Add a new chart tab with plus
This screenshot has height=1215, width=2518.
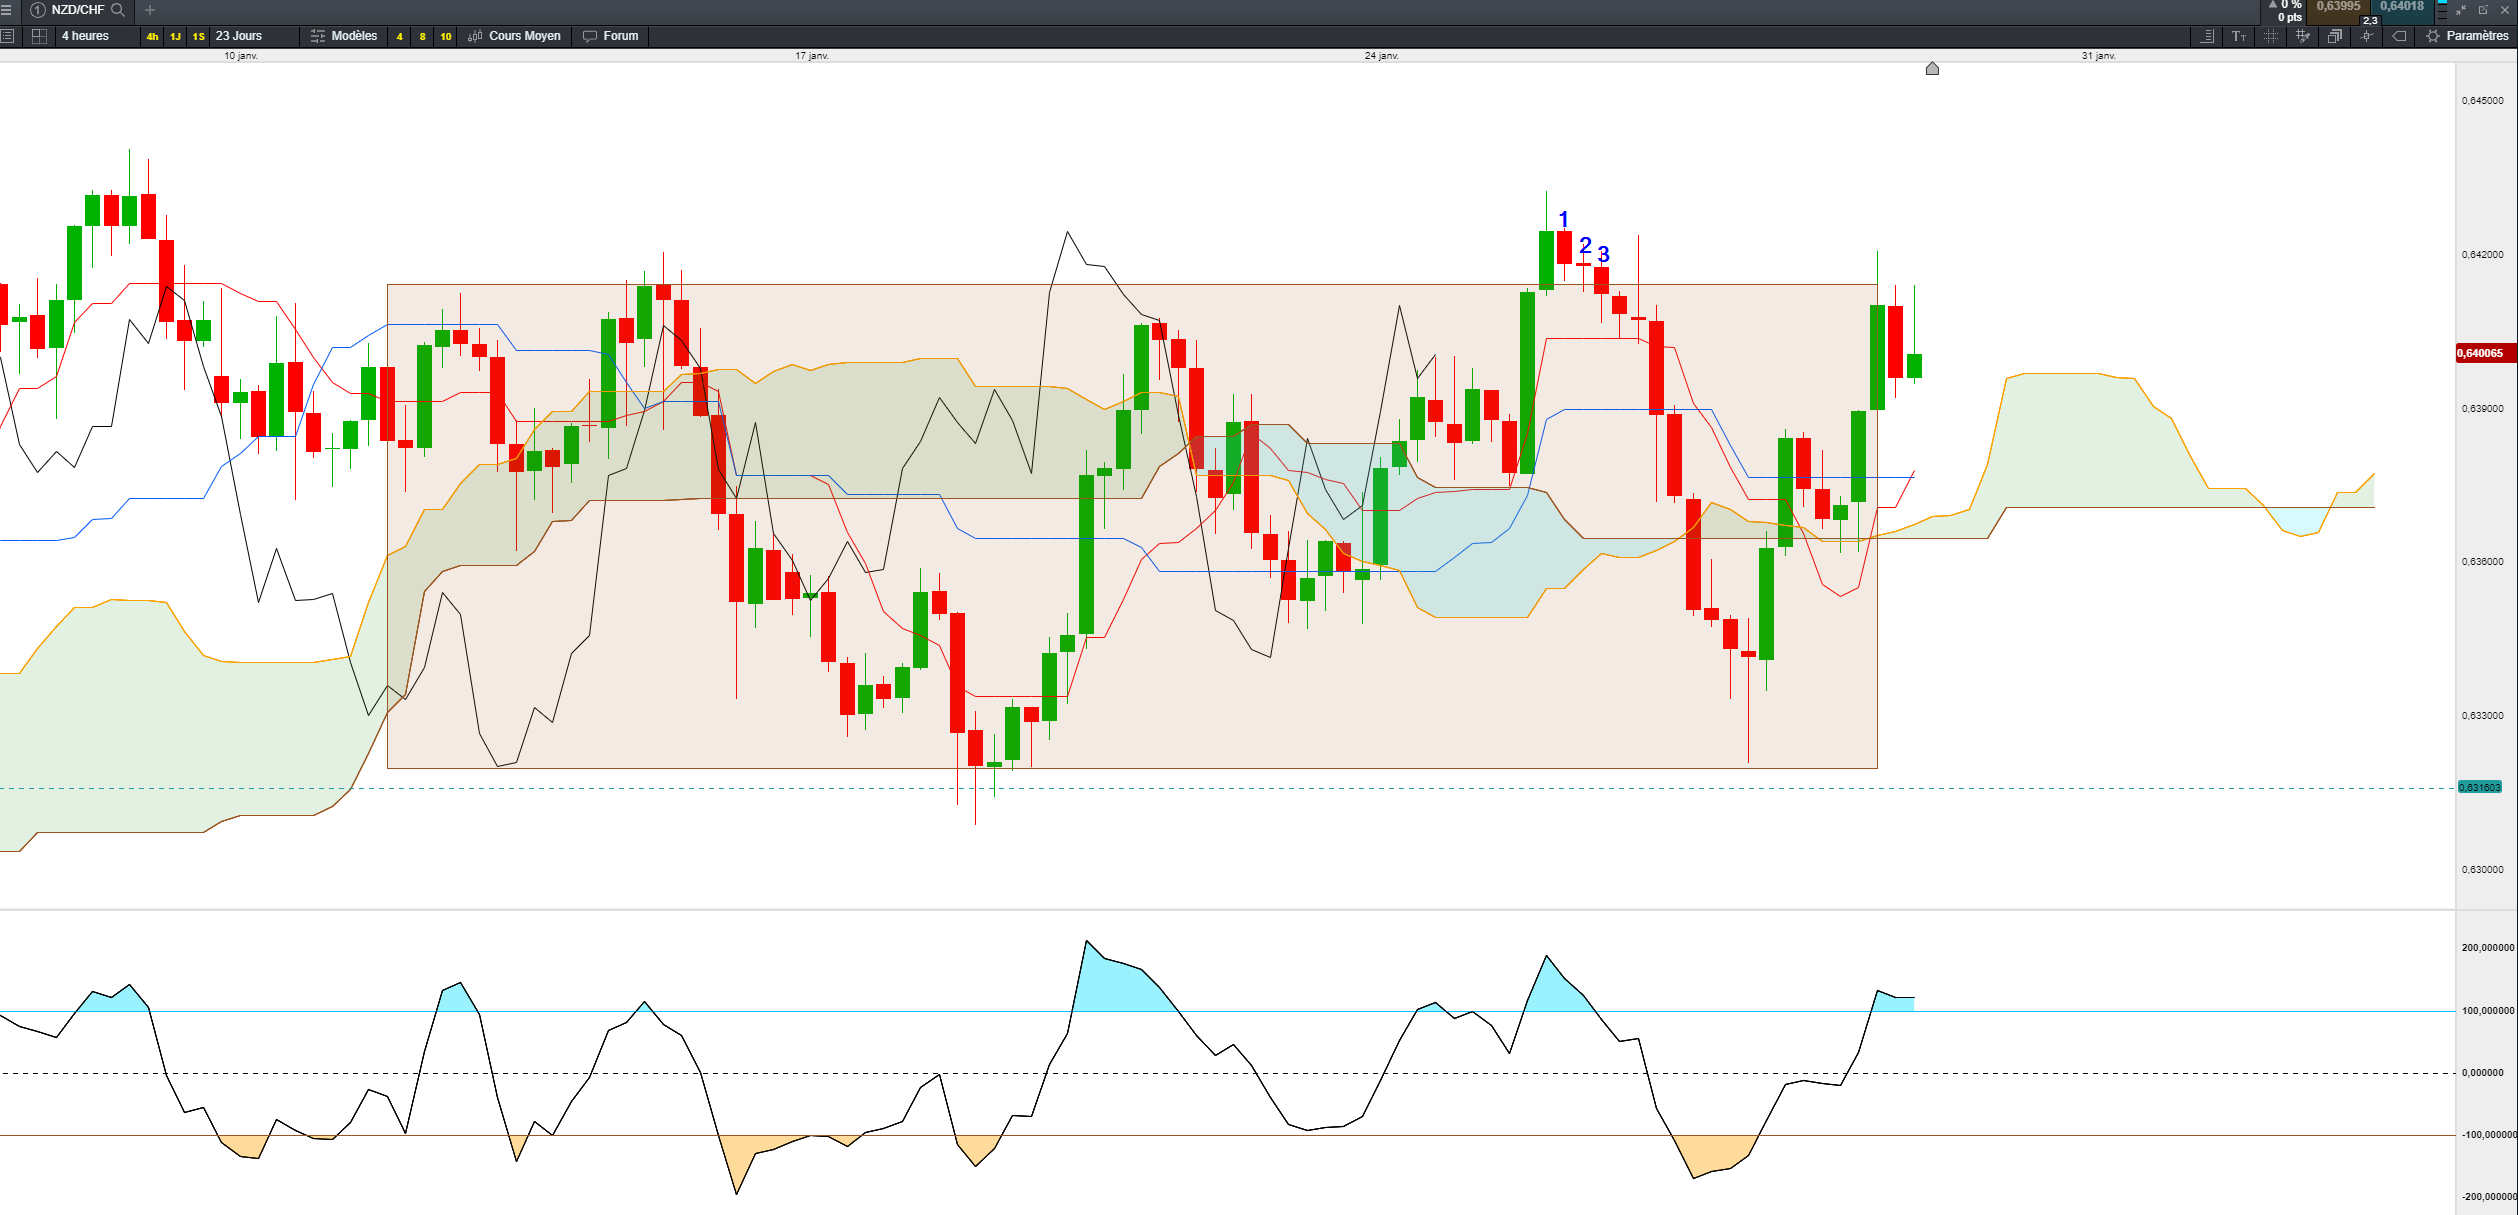pos(150,10)
